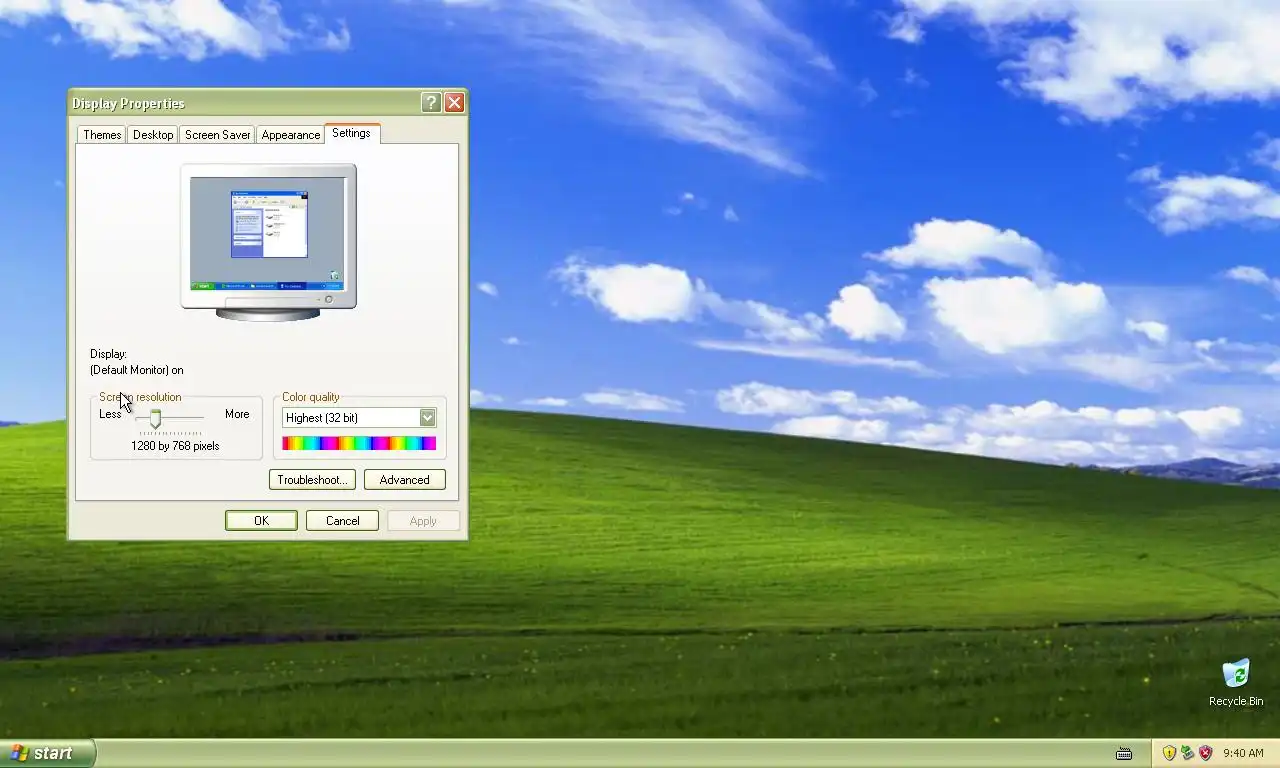Open the red shield security alert tray icon
This screenshot has width=1280, height=768.
click(x=1205, y=753)
